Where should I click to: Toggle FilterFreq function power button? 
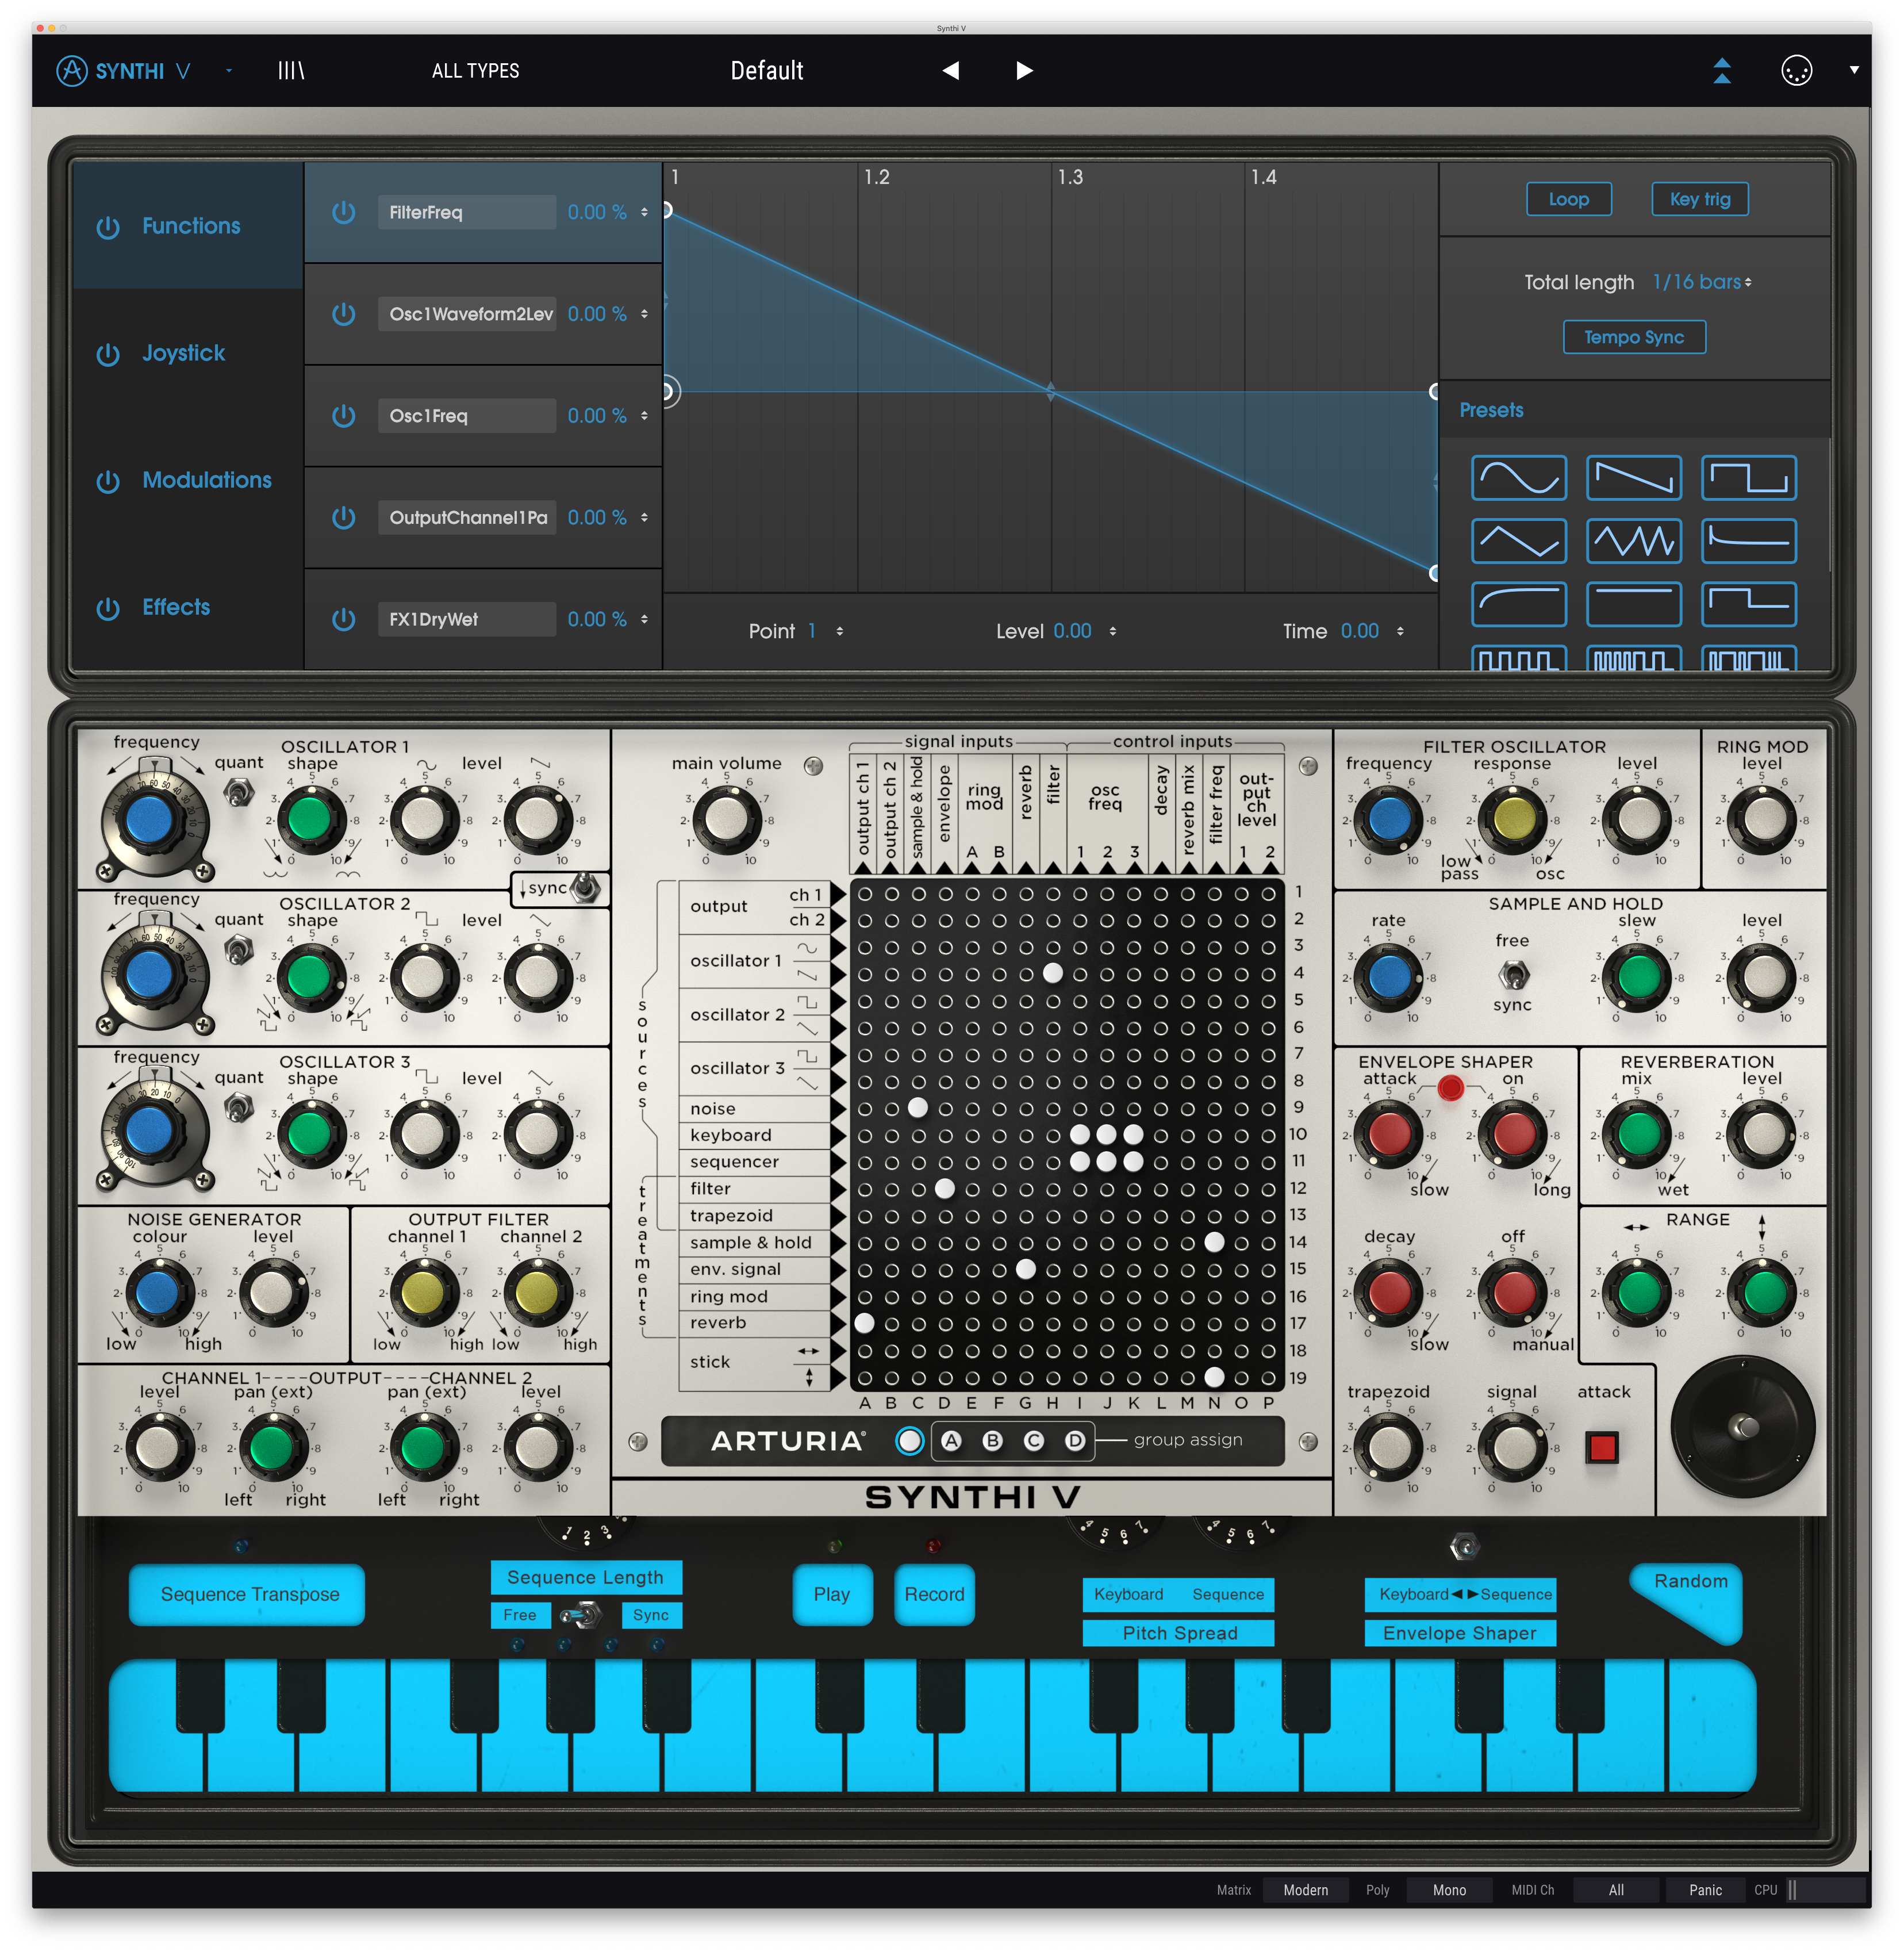343,212
